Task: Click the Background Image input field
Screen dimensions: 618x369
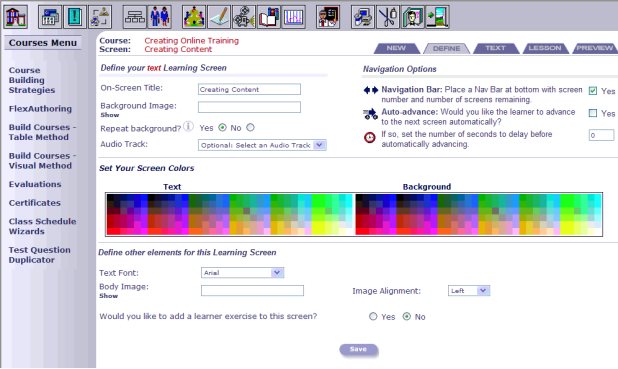Action: tap(249, 107)
